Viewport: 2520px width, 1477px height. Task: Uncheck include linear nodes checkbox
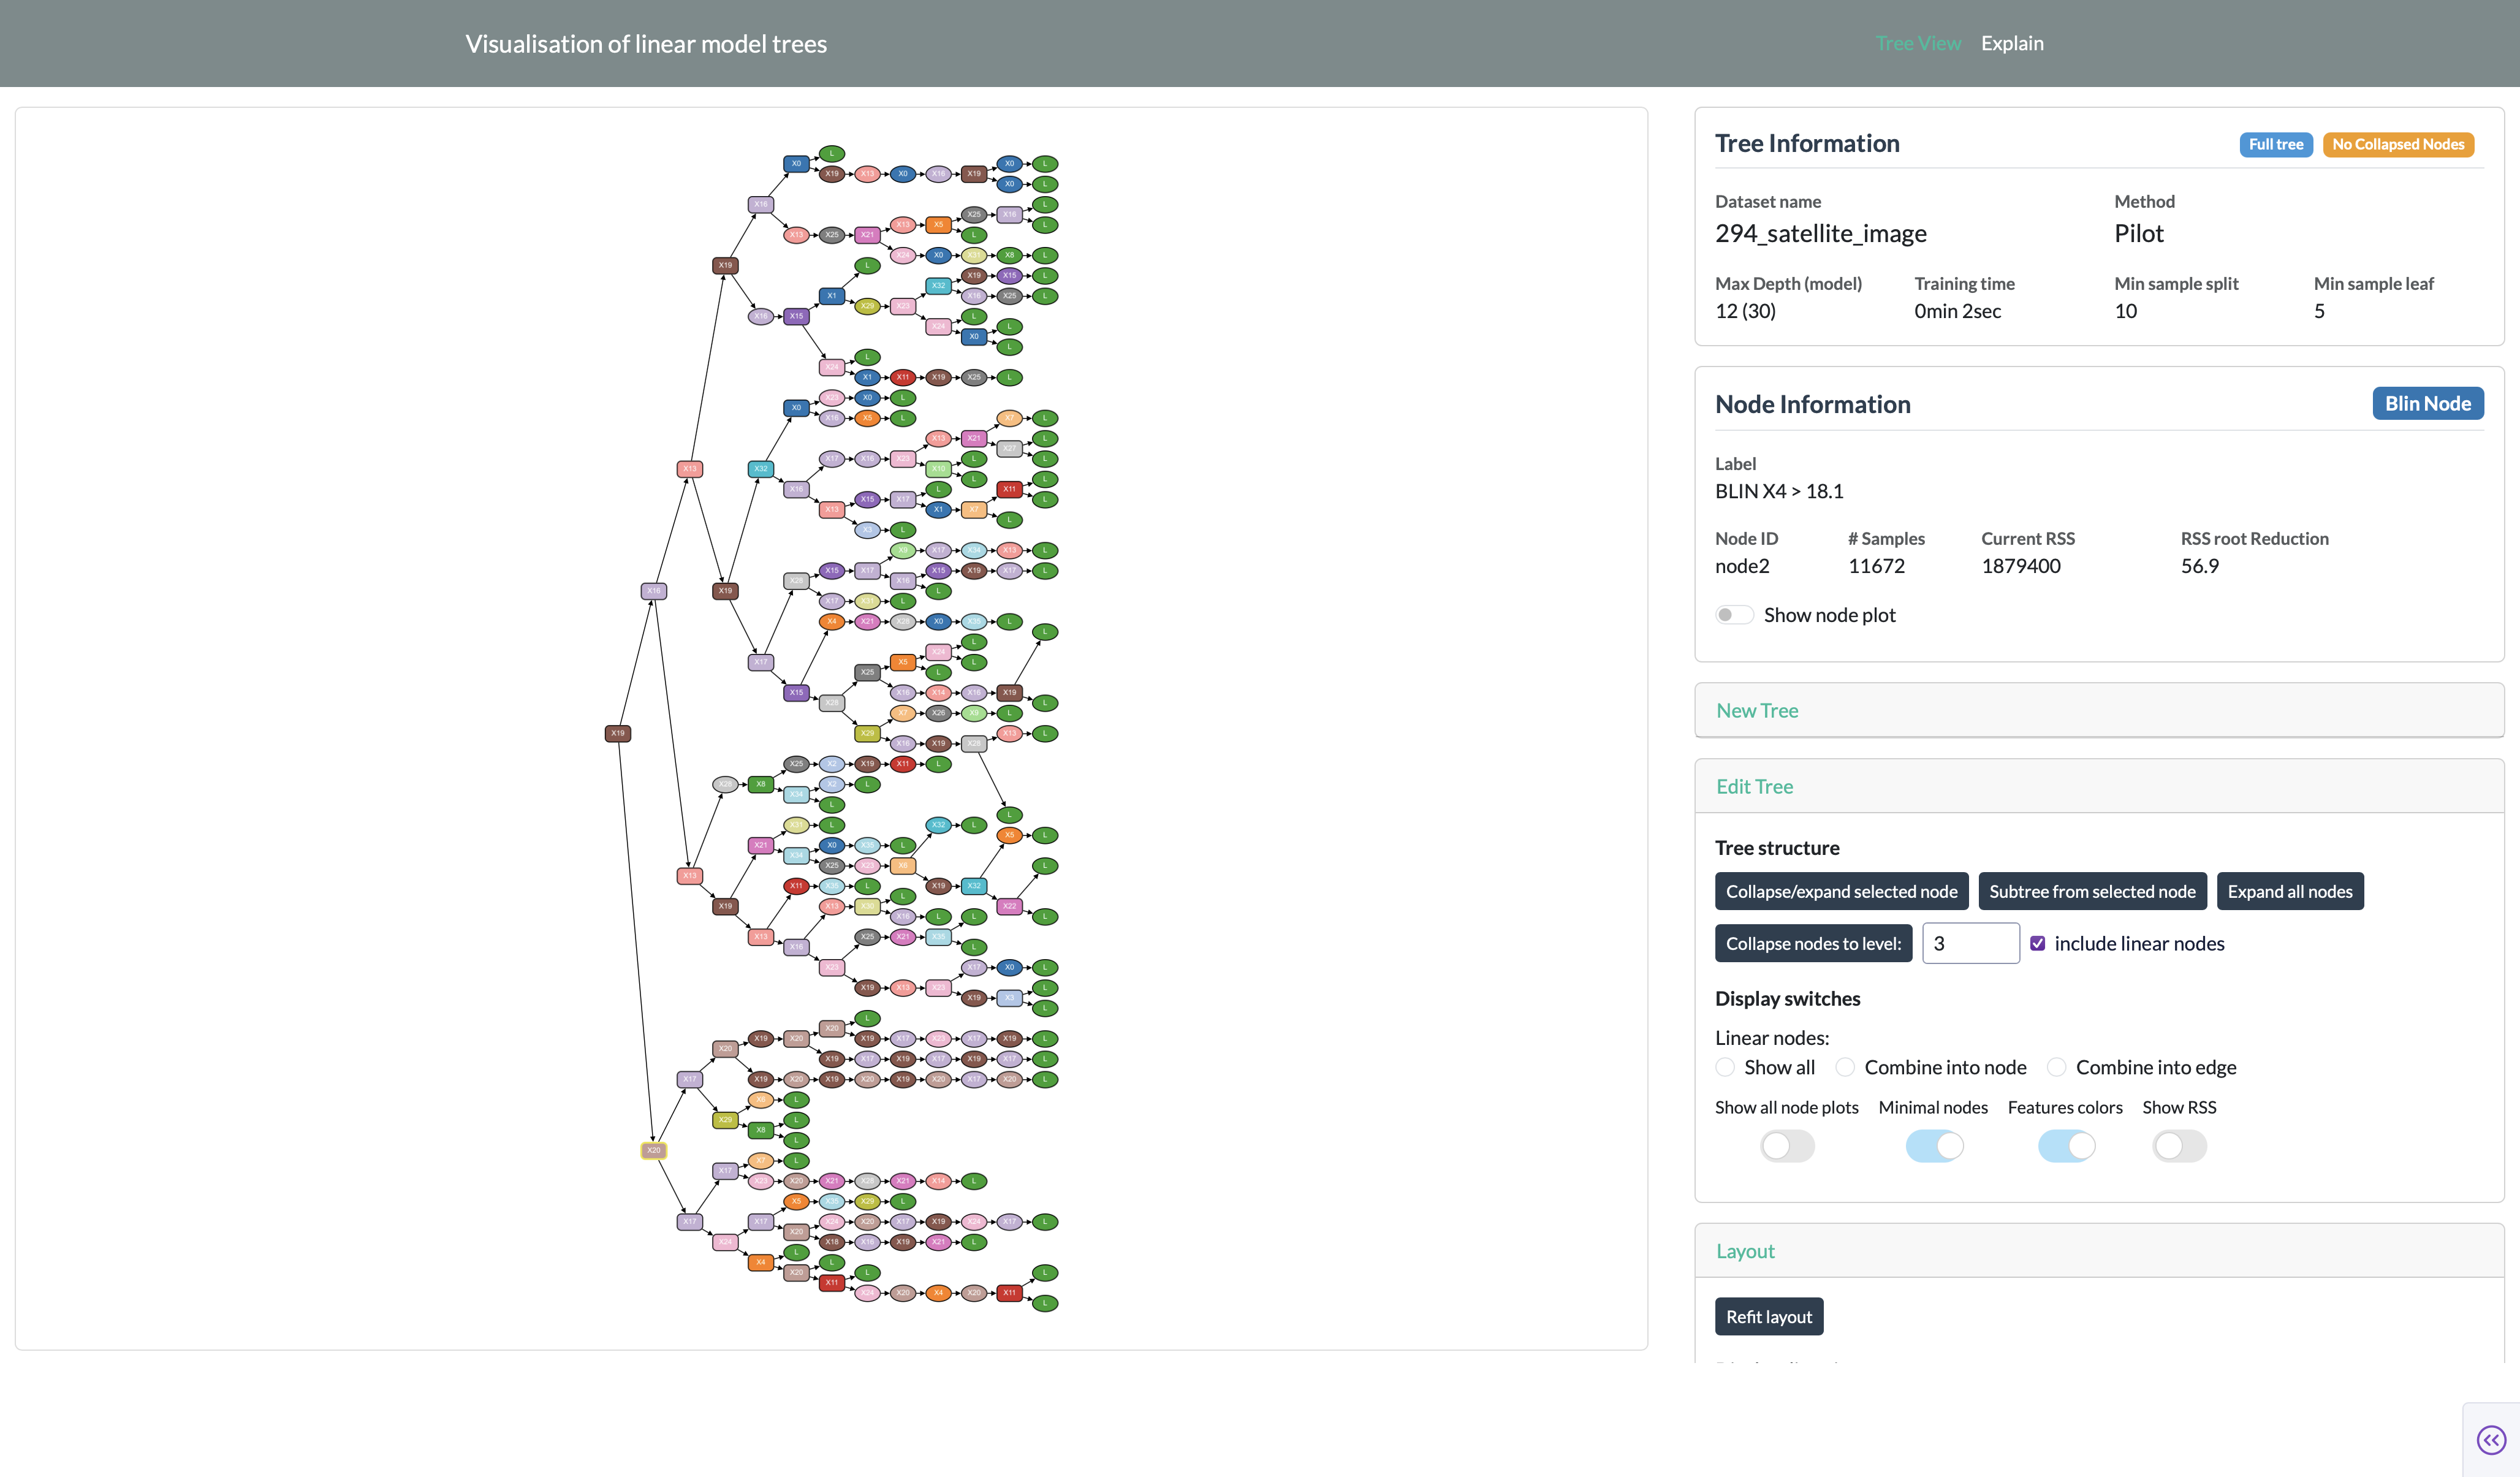2037,943
